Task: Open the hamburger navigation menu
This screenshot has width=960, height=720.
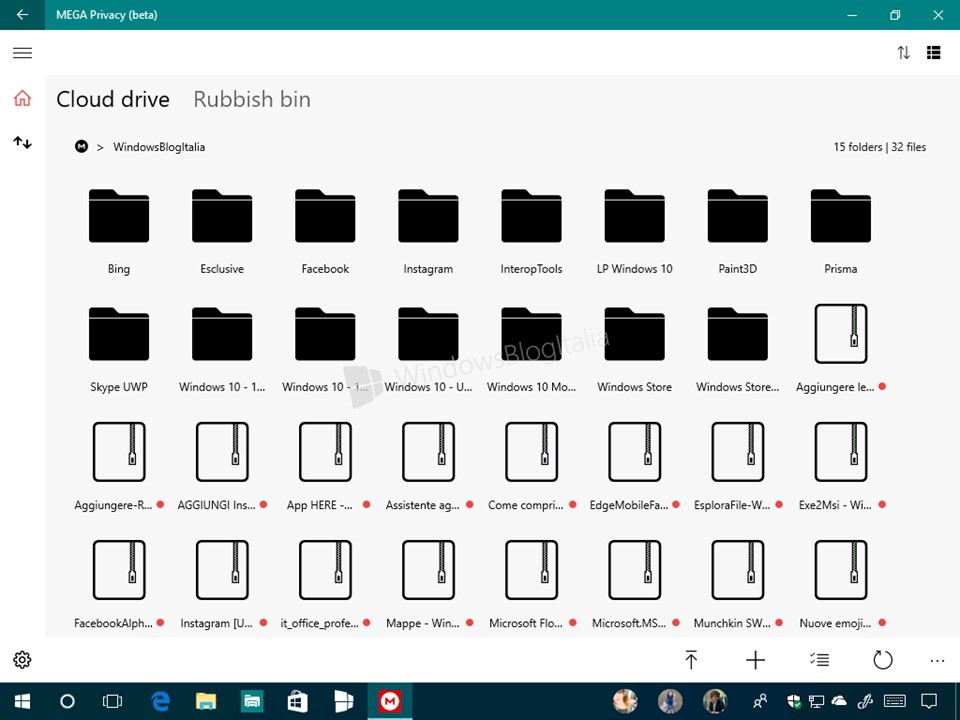Action: pyautogui.click(x=22, y=53)
